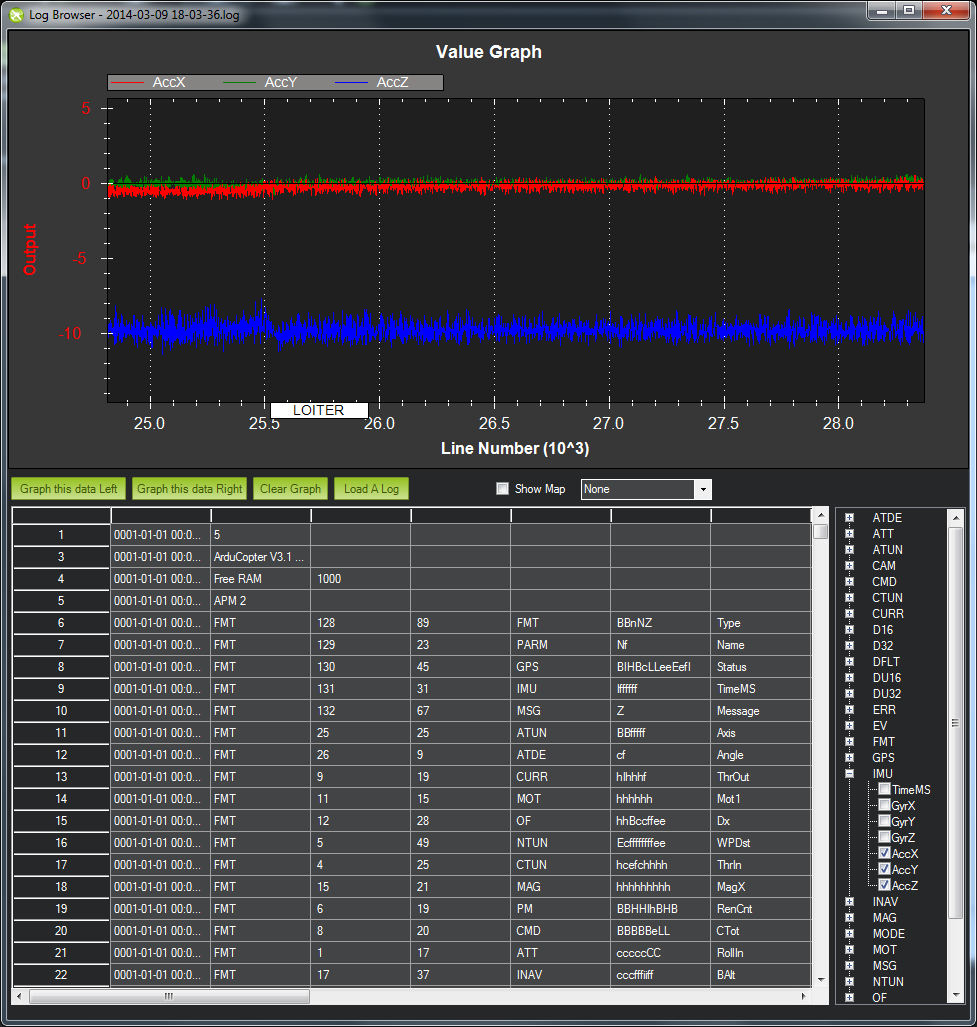Click the Log Browser app icon in title bar

click(16, 11)
